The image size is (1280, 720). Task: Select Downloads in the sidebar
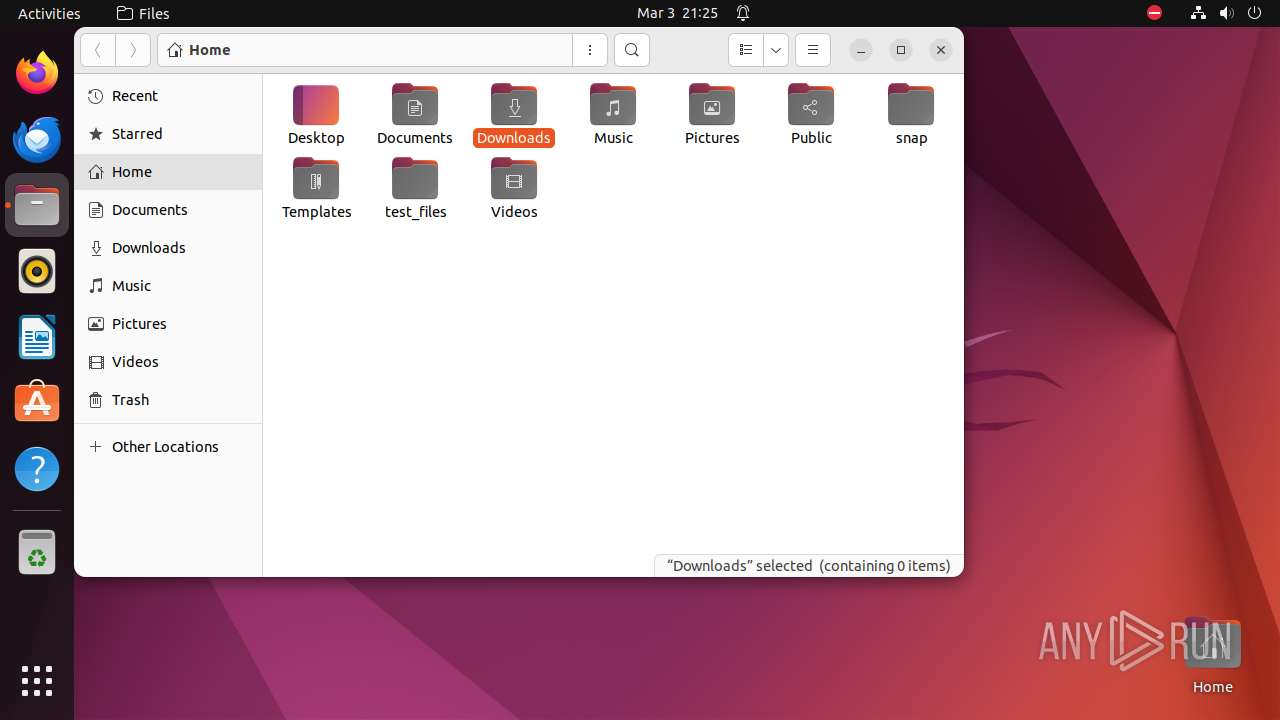(x=168, y=248)
